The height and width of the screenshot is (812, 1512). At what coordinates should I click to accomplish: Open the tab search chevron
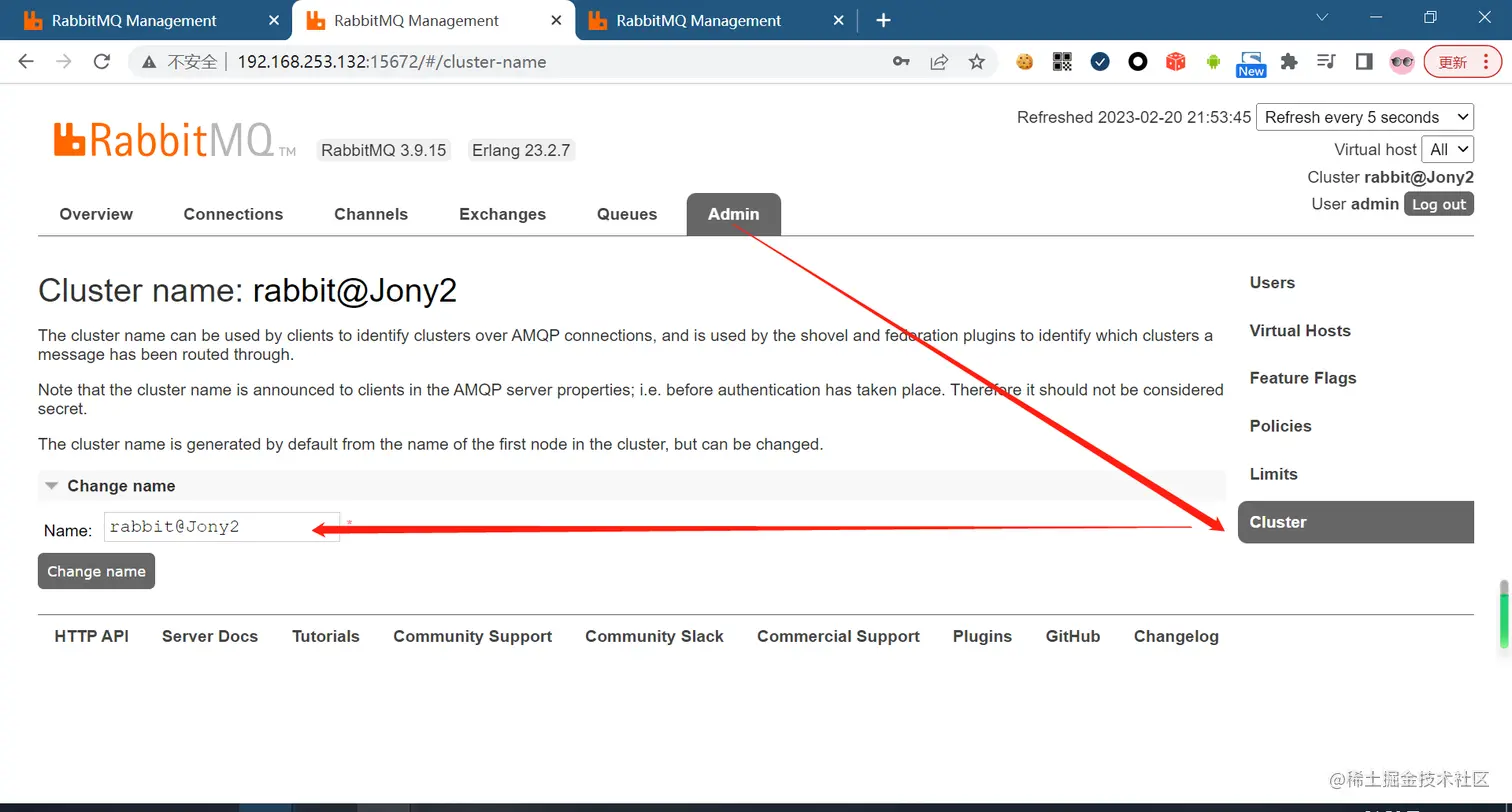coord(1322,17)
